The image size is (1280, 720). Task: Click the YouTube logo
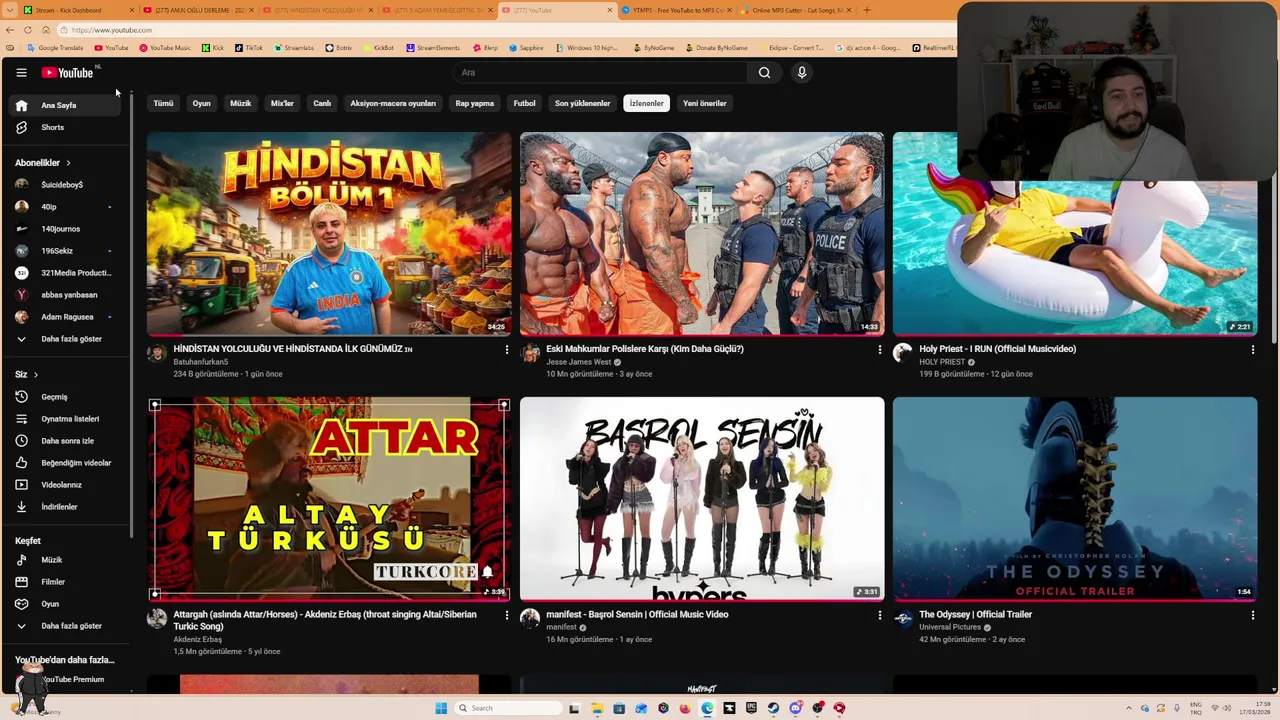67,72
